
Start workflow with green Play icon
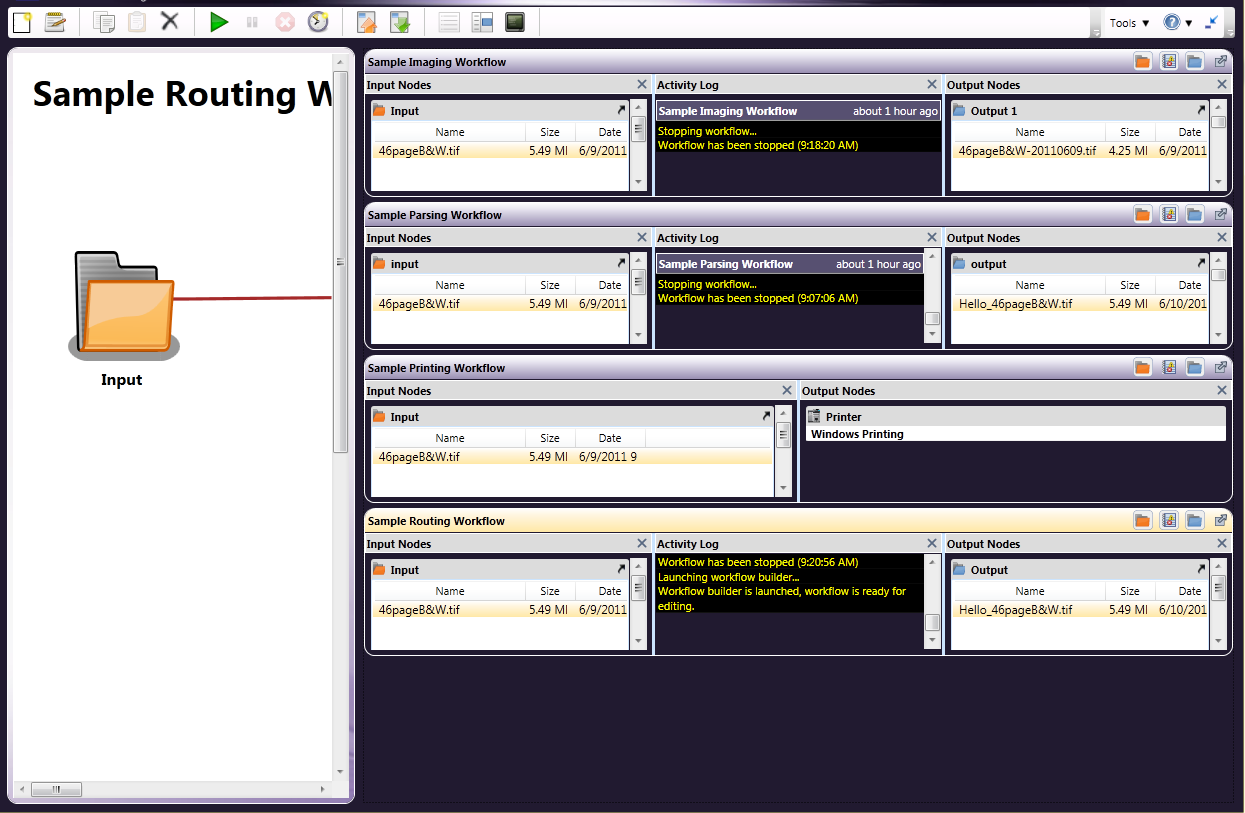pos(219,21)
